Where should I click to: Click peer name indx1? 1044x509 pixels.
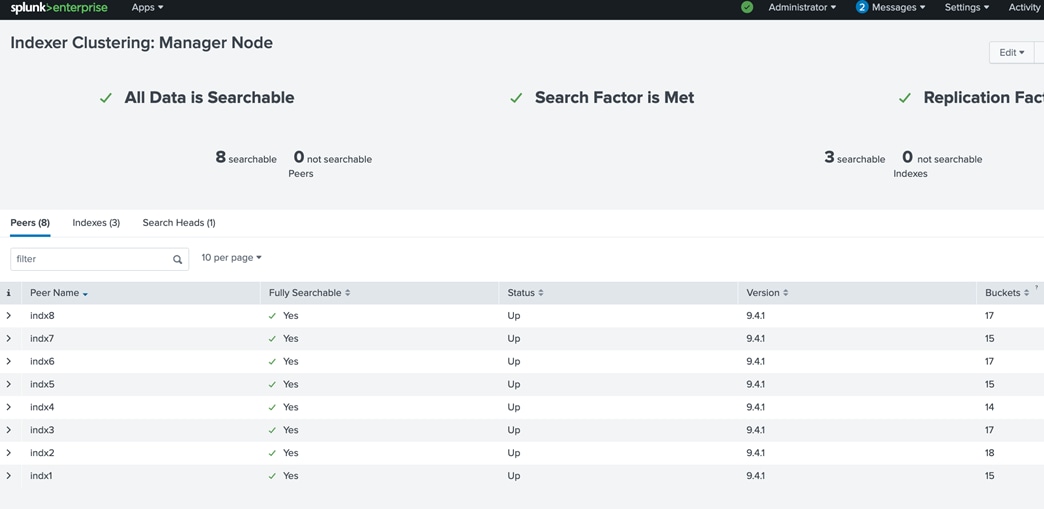(x=42, y=476)
